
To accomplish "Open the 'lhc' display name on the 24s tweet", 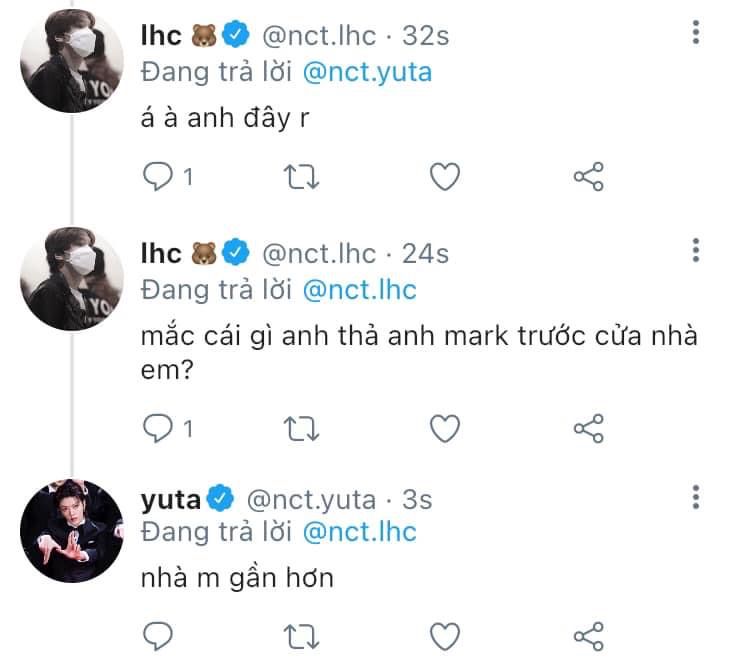I will click(x=161, y=253).
